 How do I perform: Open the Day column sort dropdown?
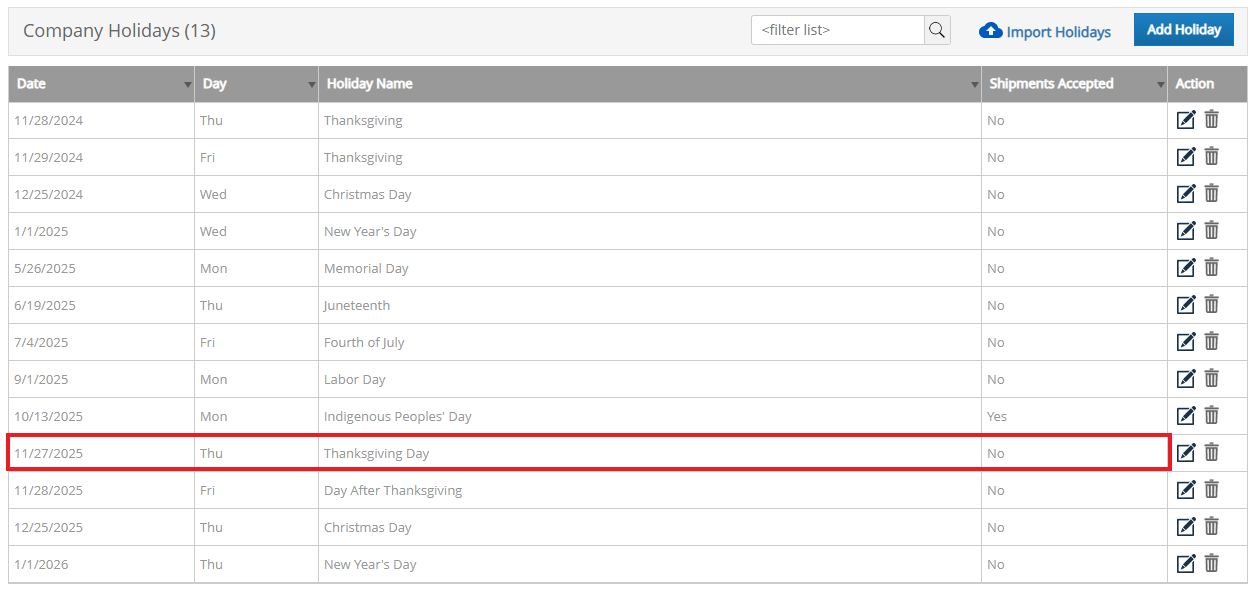click(x=312, y=85)
